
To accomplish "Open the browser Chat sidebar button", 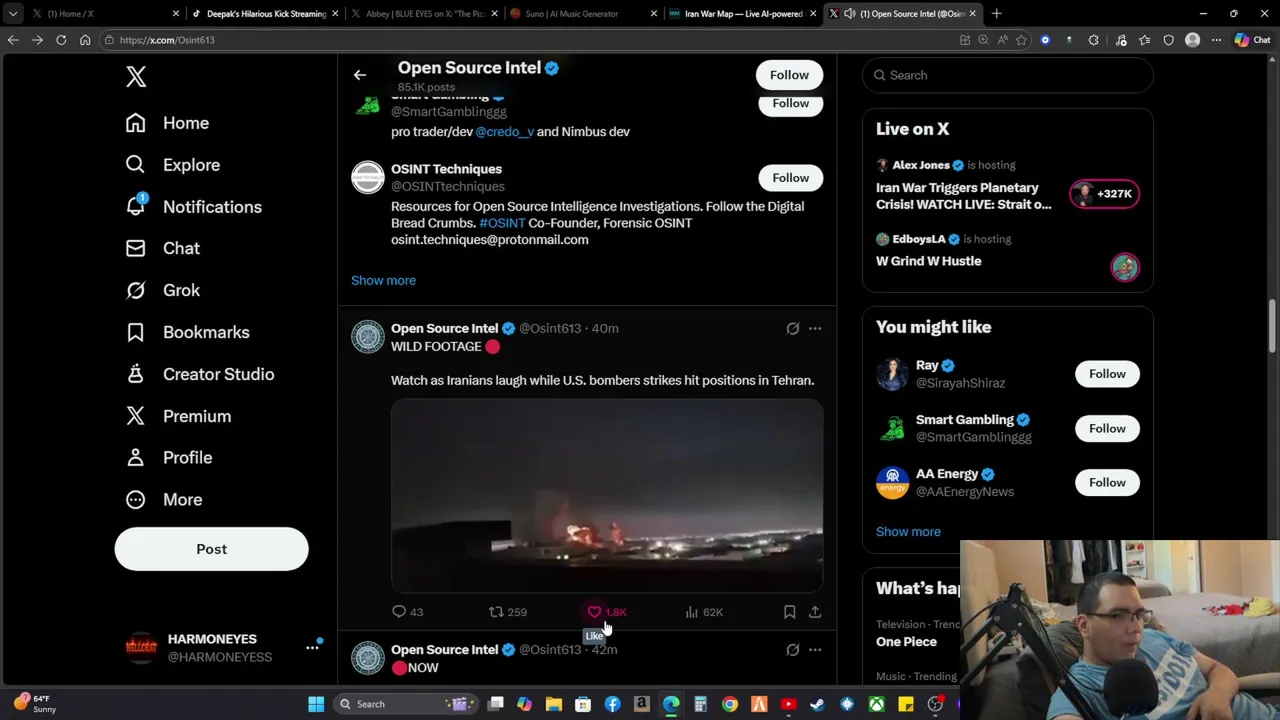I will (x=1254, y=40).
